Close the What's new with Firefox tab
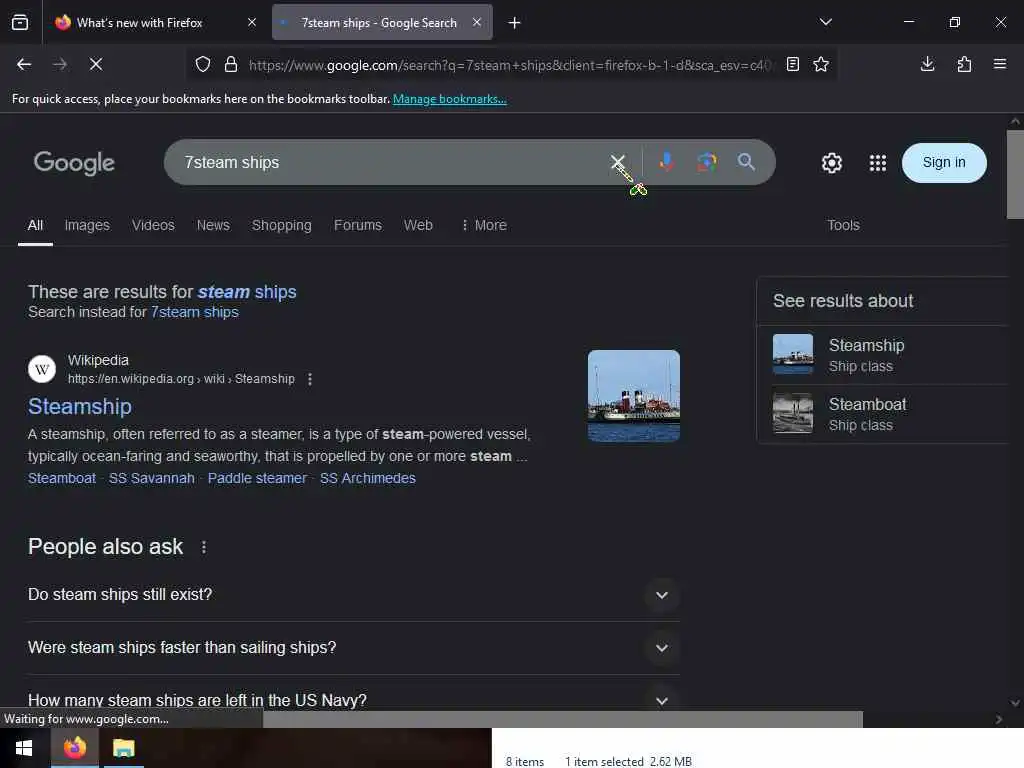1024x768 pixels. [252, 22]
